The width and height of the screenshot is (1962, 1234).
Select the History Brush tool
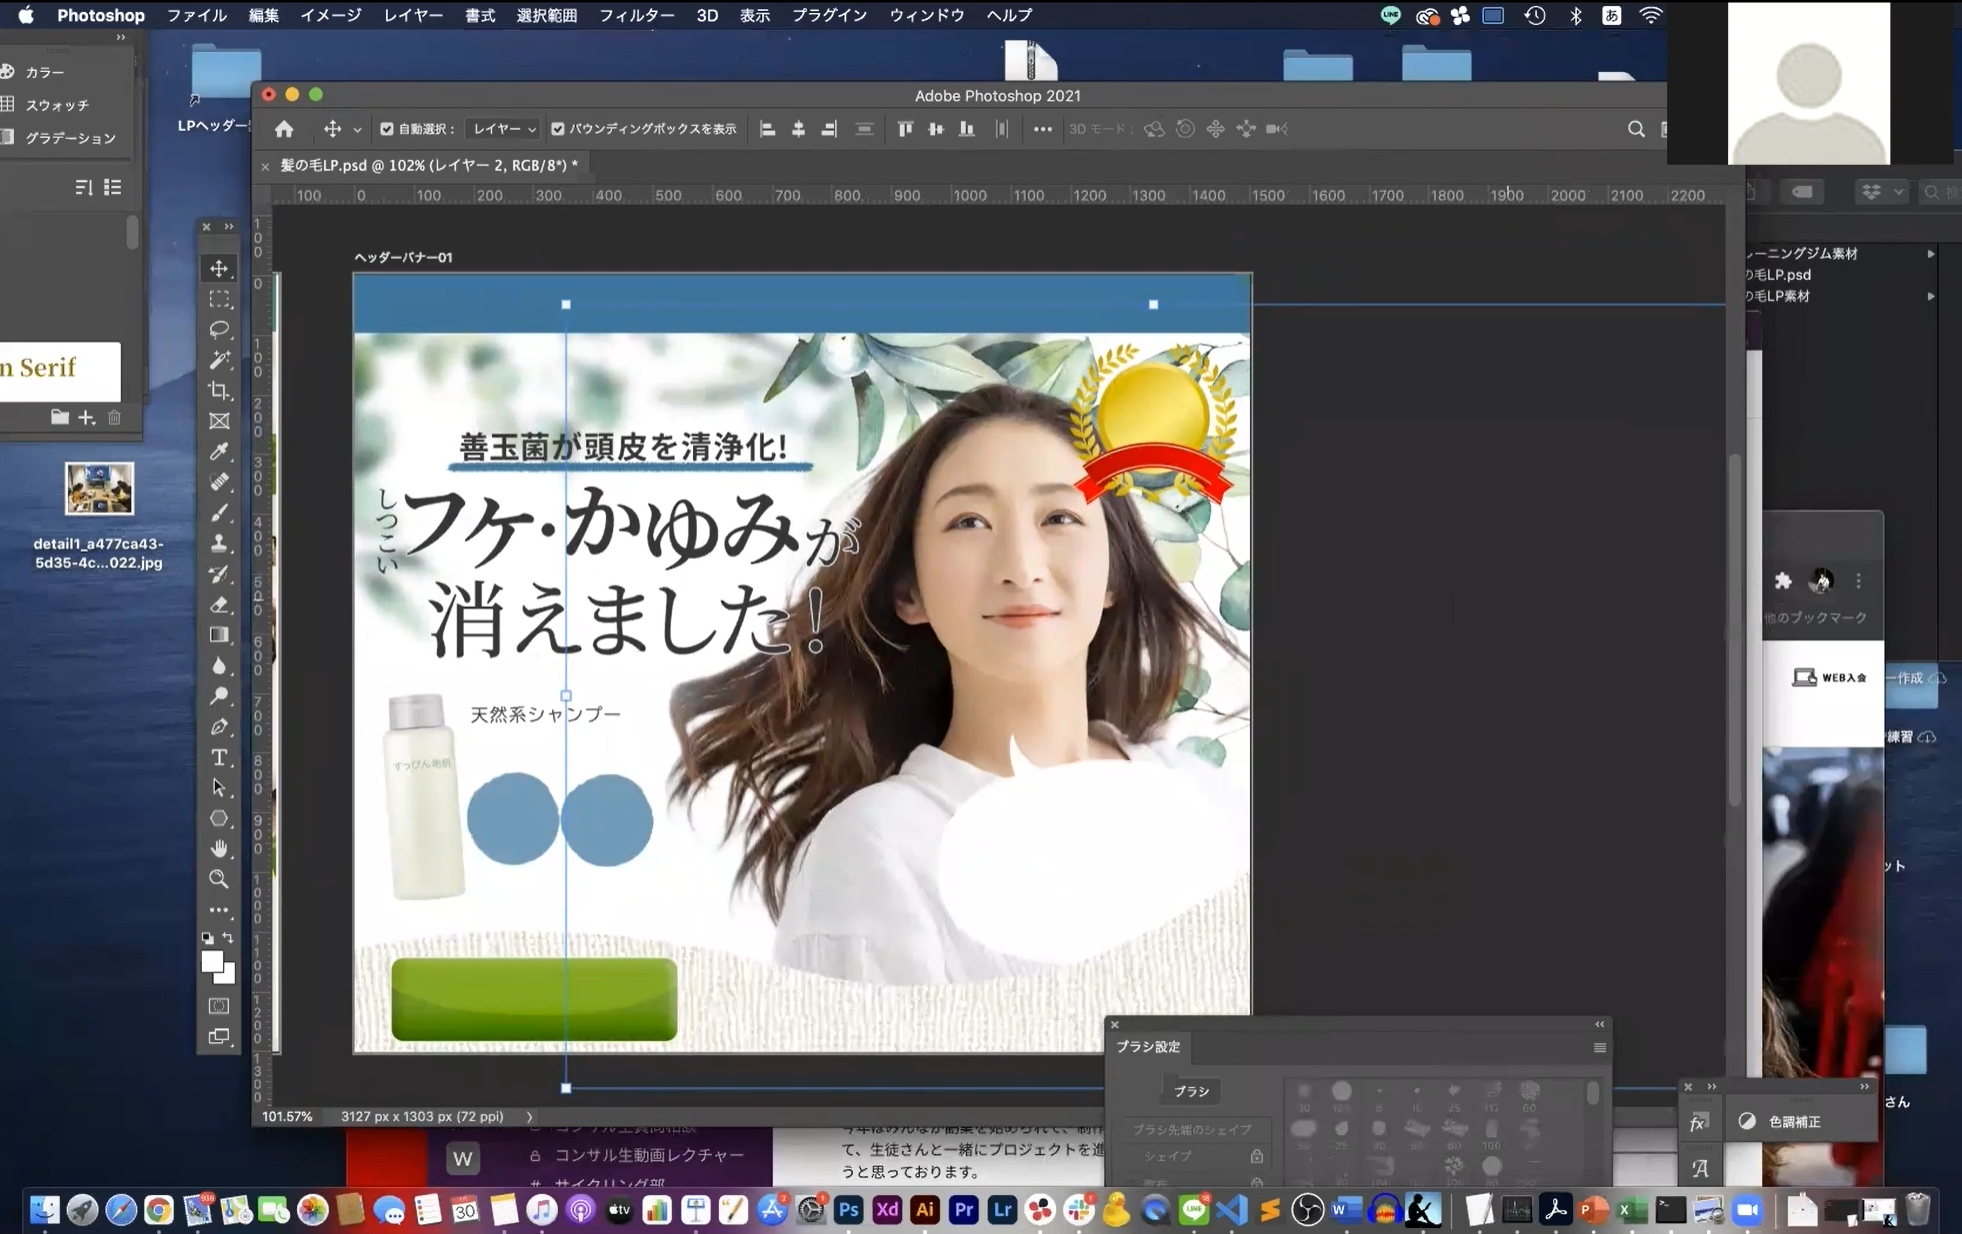(x=219, y=574)
